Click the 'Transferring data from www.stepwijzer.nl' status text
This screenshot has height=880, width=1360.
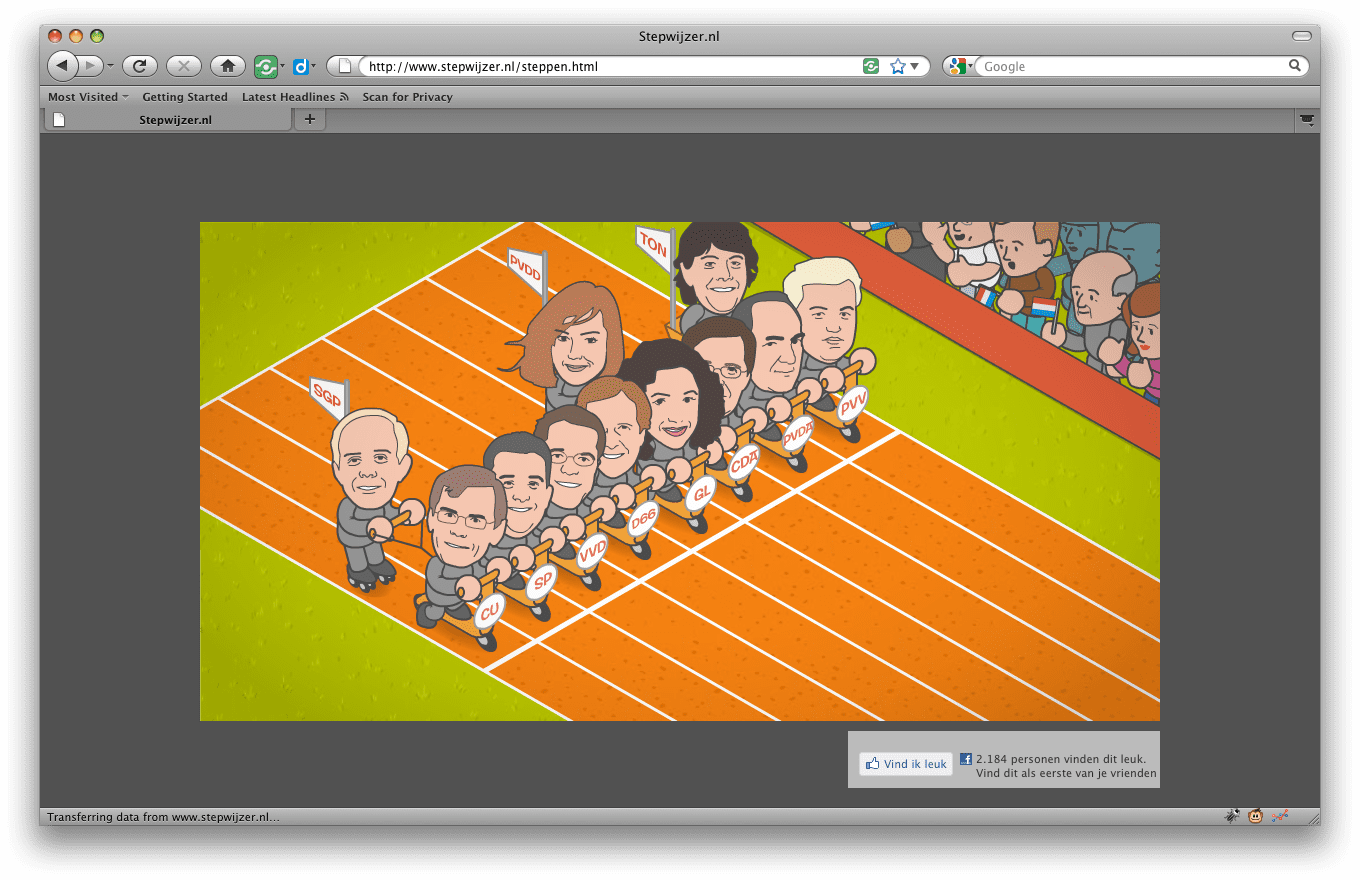(161, 817)
